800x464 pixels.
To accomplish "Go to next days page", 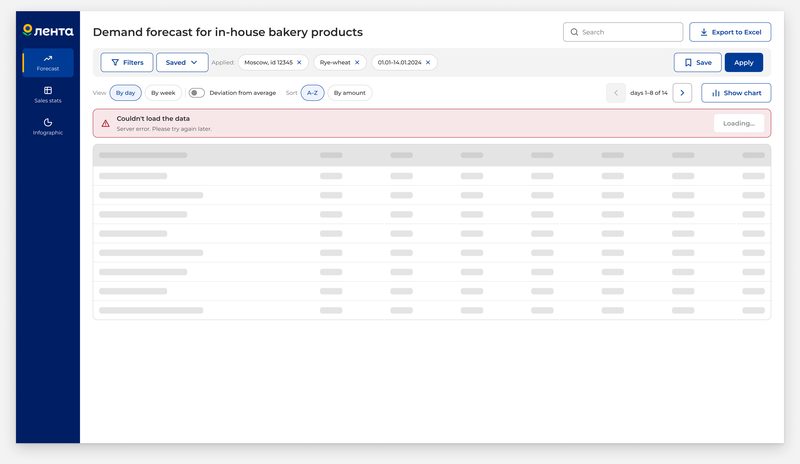I will point(682,93).
